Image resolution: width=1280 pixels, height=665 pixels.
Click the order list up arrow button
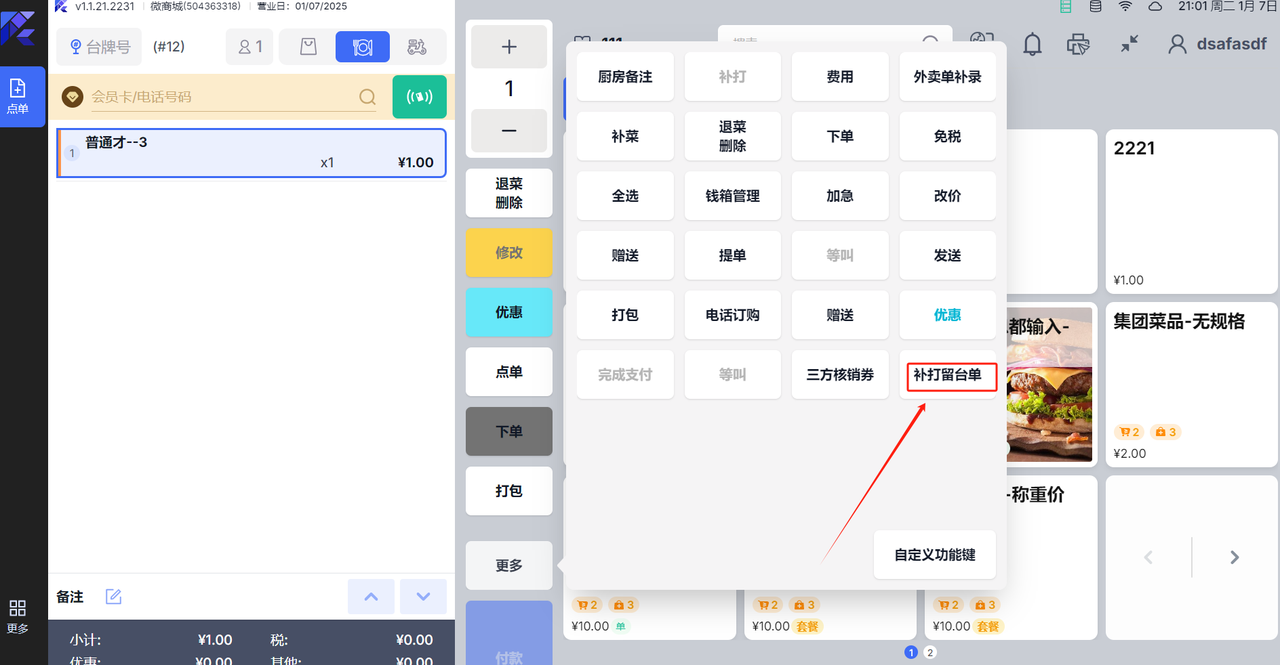click(371, 597)
